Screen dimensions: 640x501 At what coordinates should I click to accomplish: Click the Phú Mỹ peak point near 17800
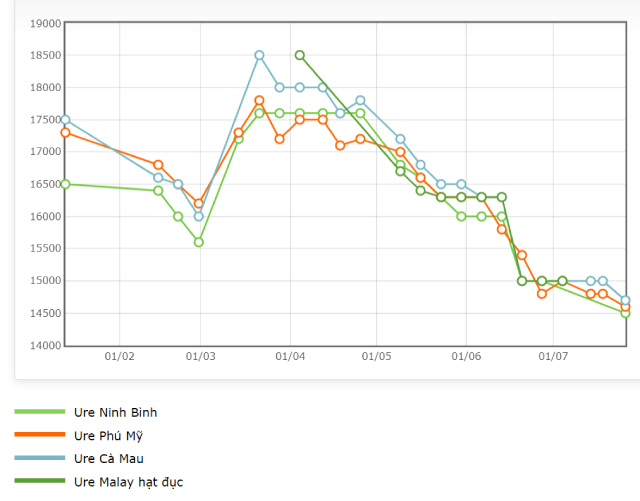pos(259,100)
